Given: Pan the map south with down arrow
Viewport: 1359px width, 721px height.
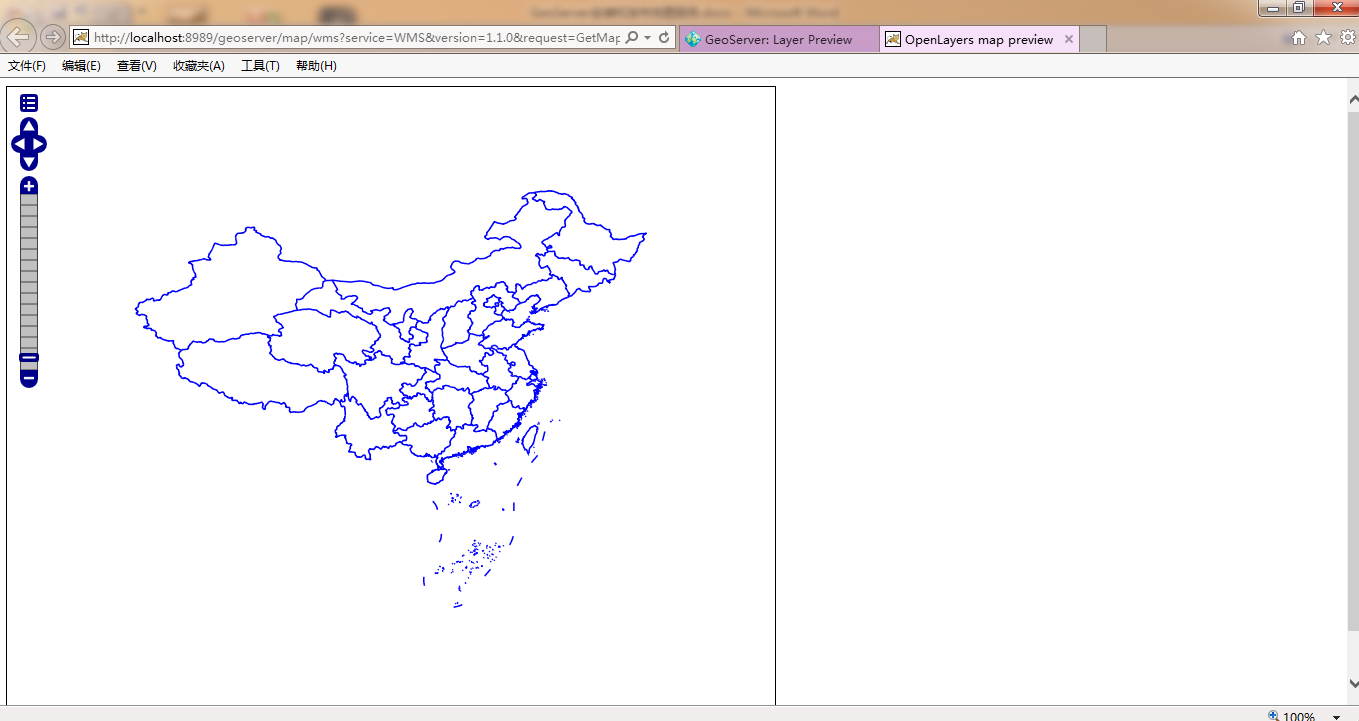Looking at the screenshot, I should pyautogui.click(x=29, y=162).
